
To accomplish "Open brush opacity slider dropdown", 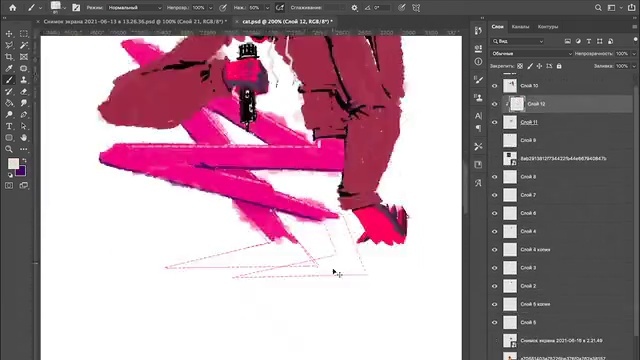I will pos(211,8).
